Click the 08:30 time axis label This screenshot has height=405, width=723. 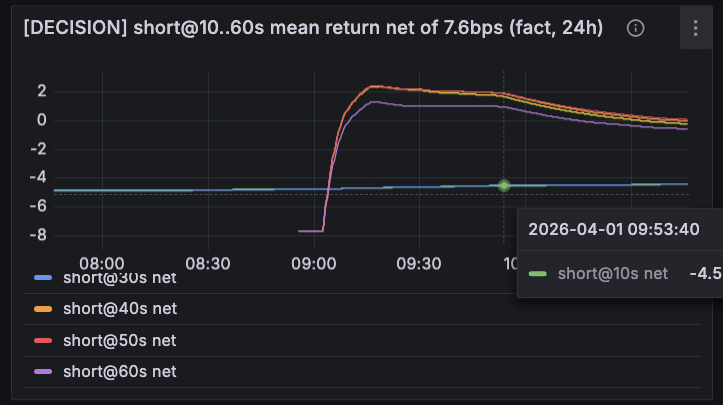tap(207, 264)
